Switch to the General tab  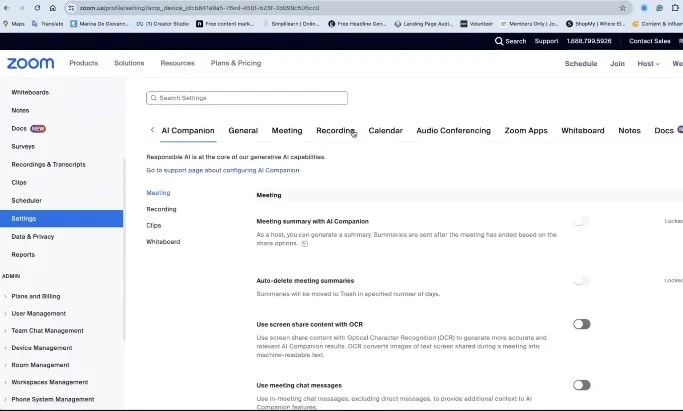point(243,131)
